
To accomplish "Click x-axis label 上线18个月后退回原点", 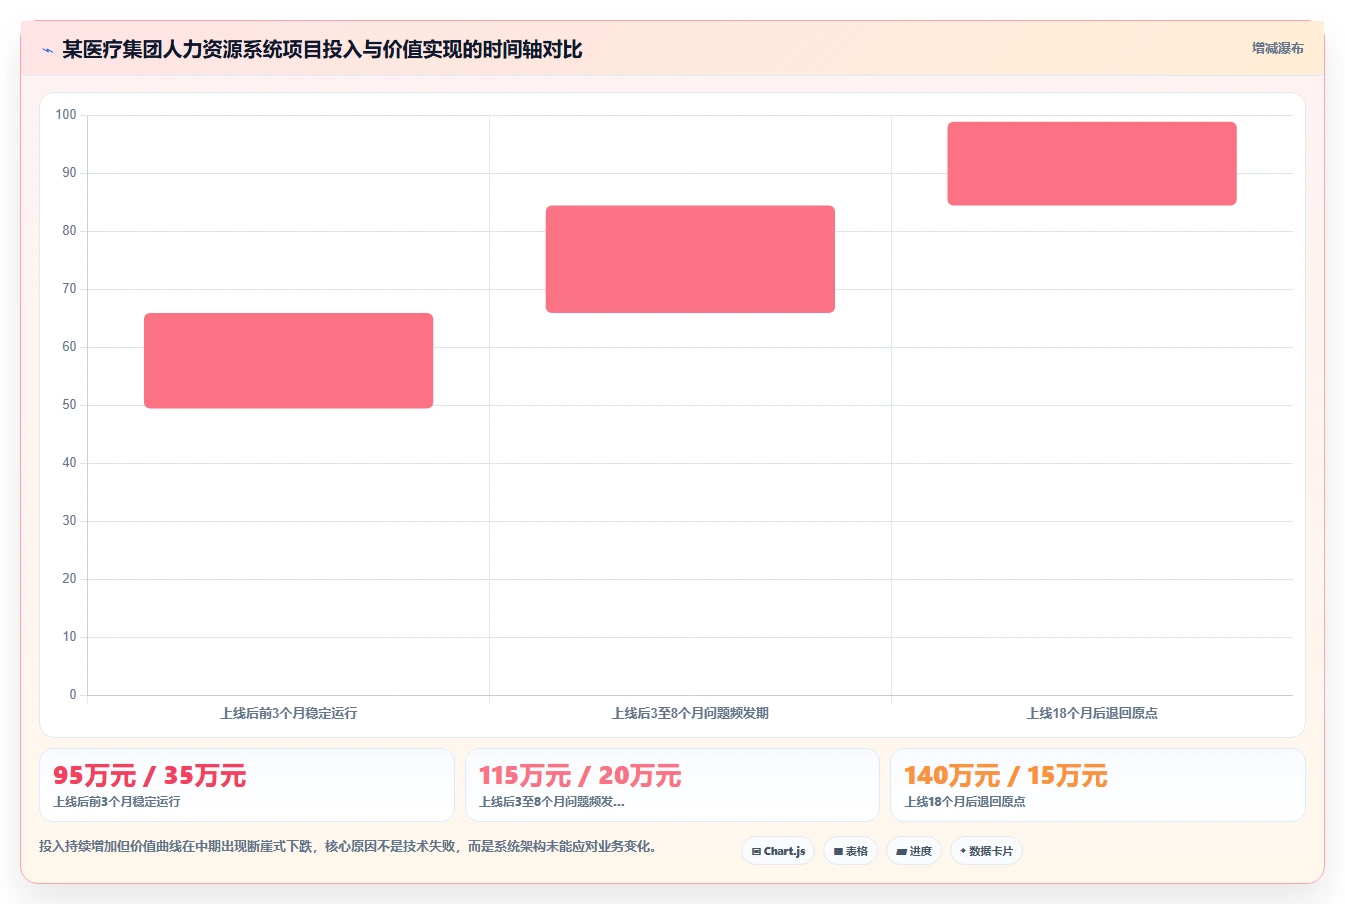I will coord(1092,713).
